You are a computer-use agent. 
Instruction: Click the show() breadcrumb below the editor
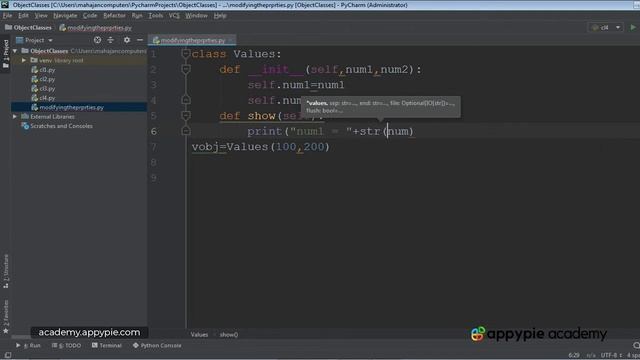229,335
